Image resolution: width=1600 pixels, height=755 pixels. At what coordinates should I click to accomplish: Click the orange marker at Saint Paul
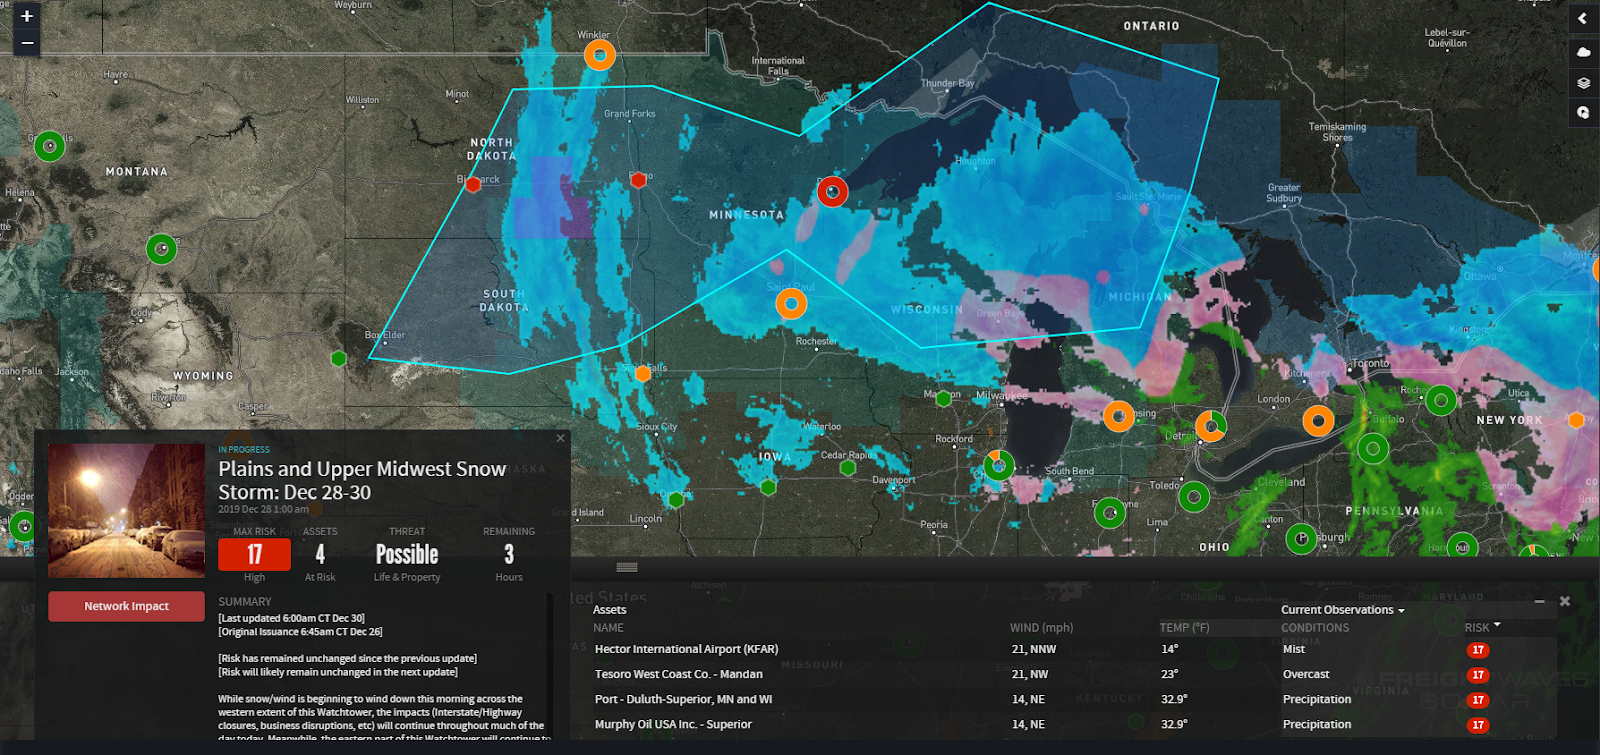[x=791, y=303]
